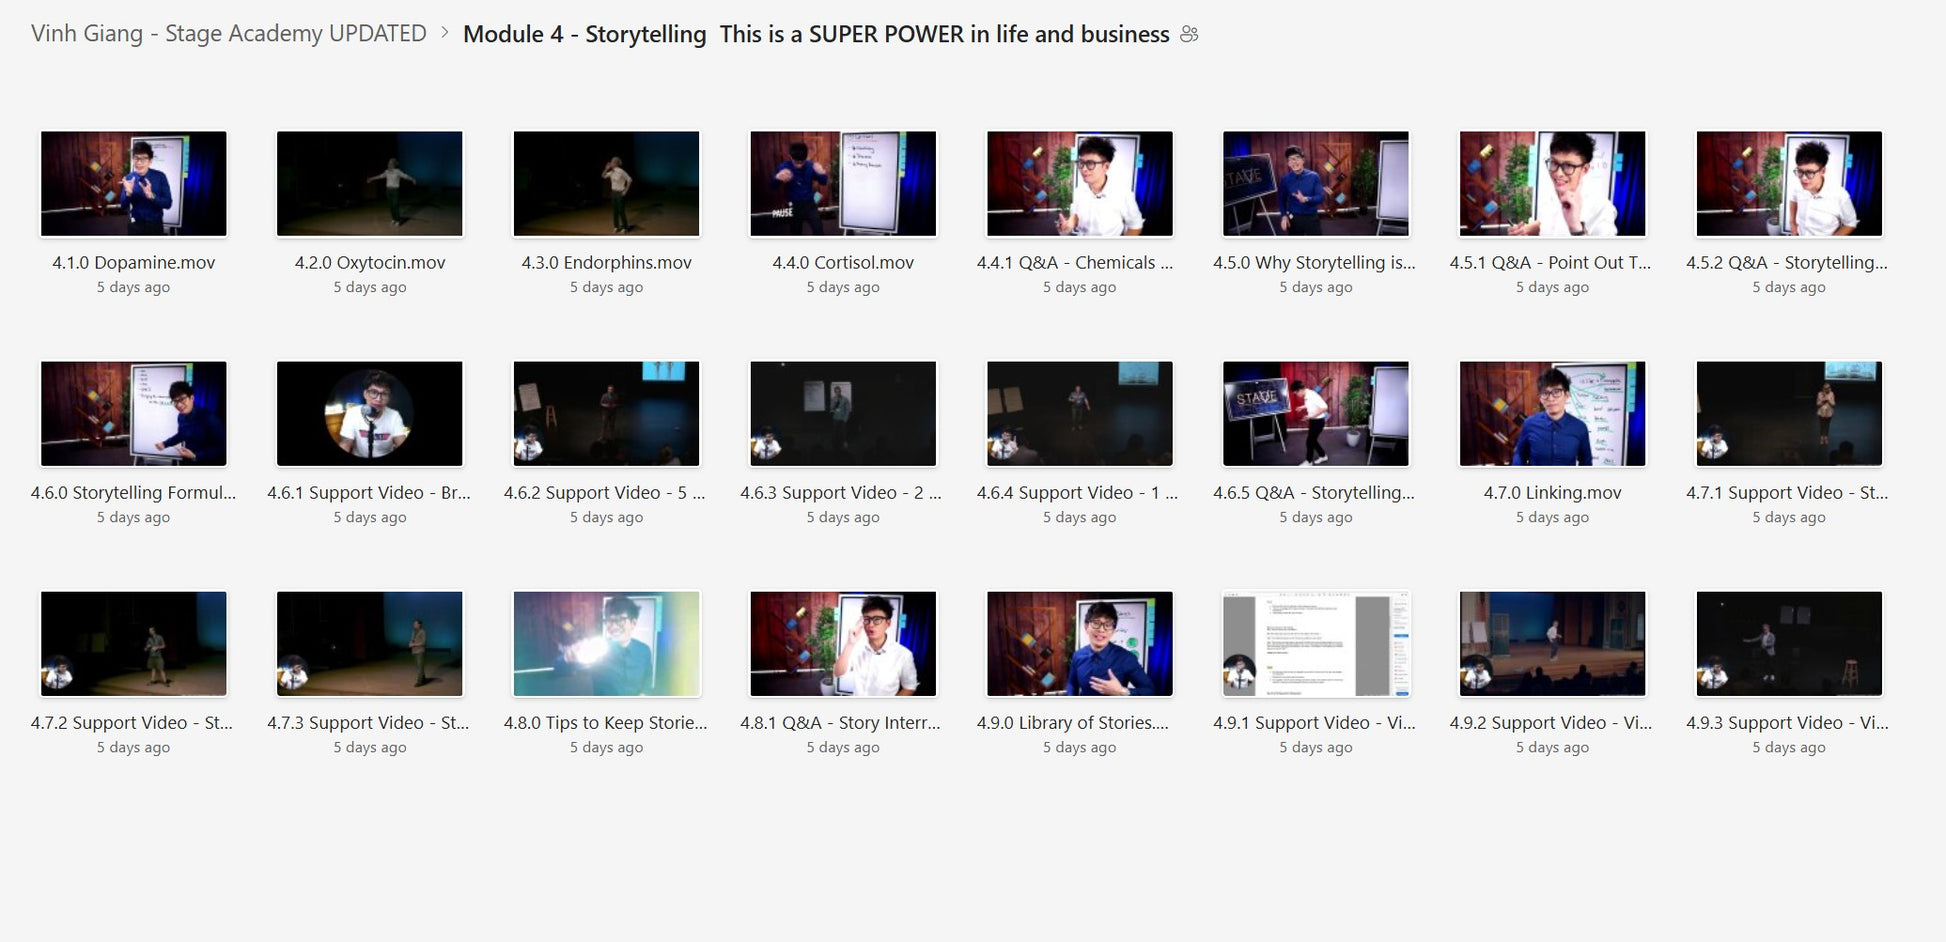Screen dimensions: 1946x942
Task: Open the 4.7.0 Linking.mov thumbnail
Action: [x=1553, y=414]
